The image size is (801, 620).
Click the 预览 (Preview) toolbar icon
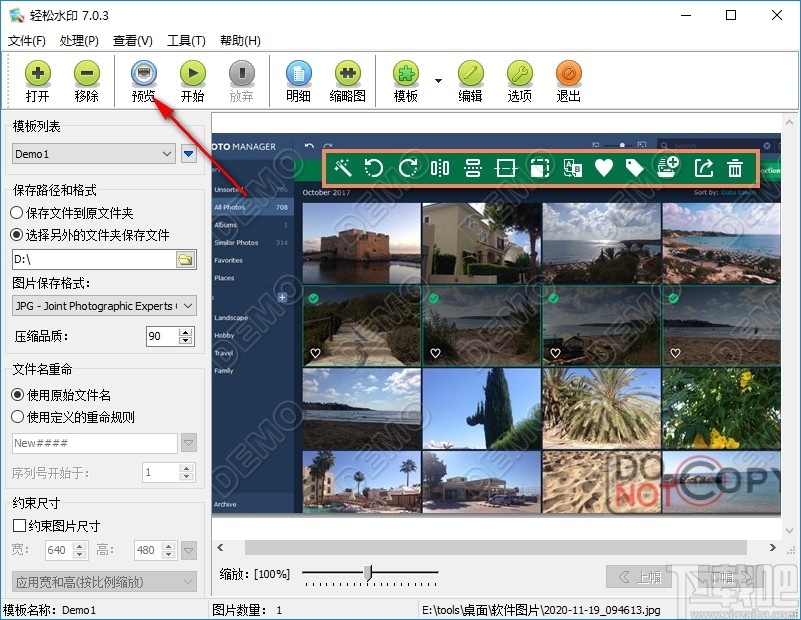(144, 73)
